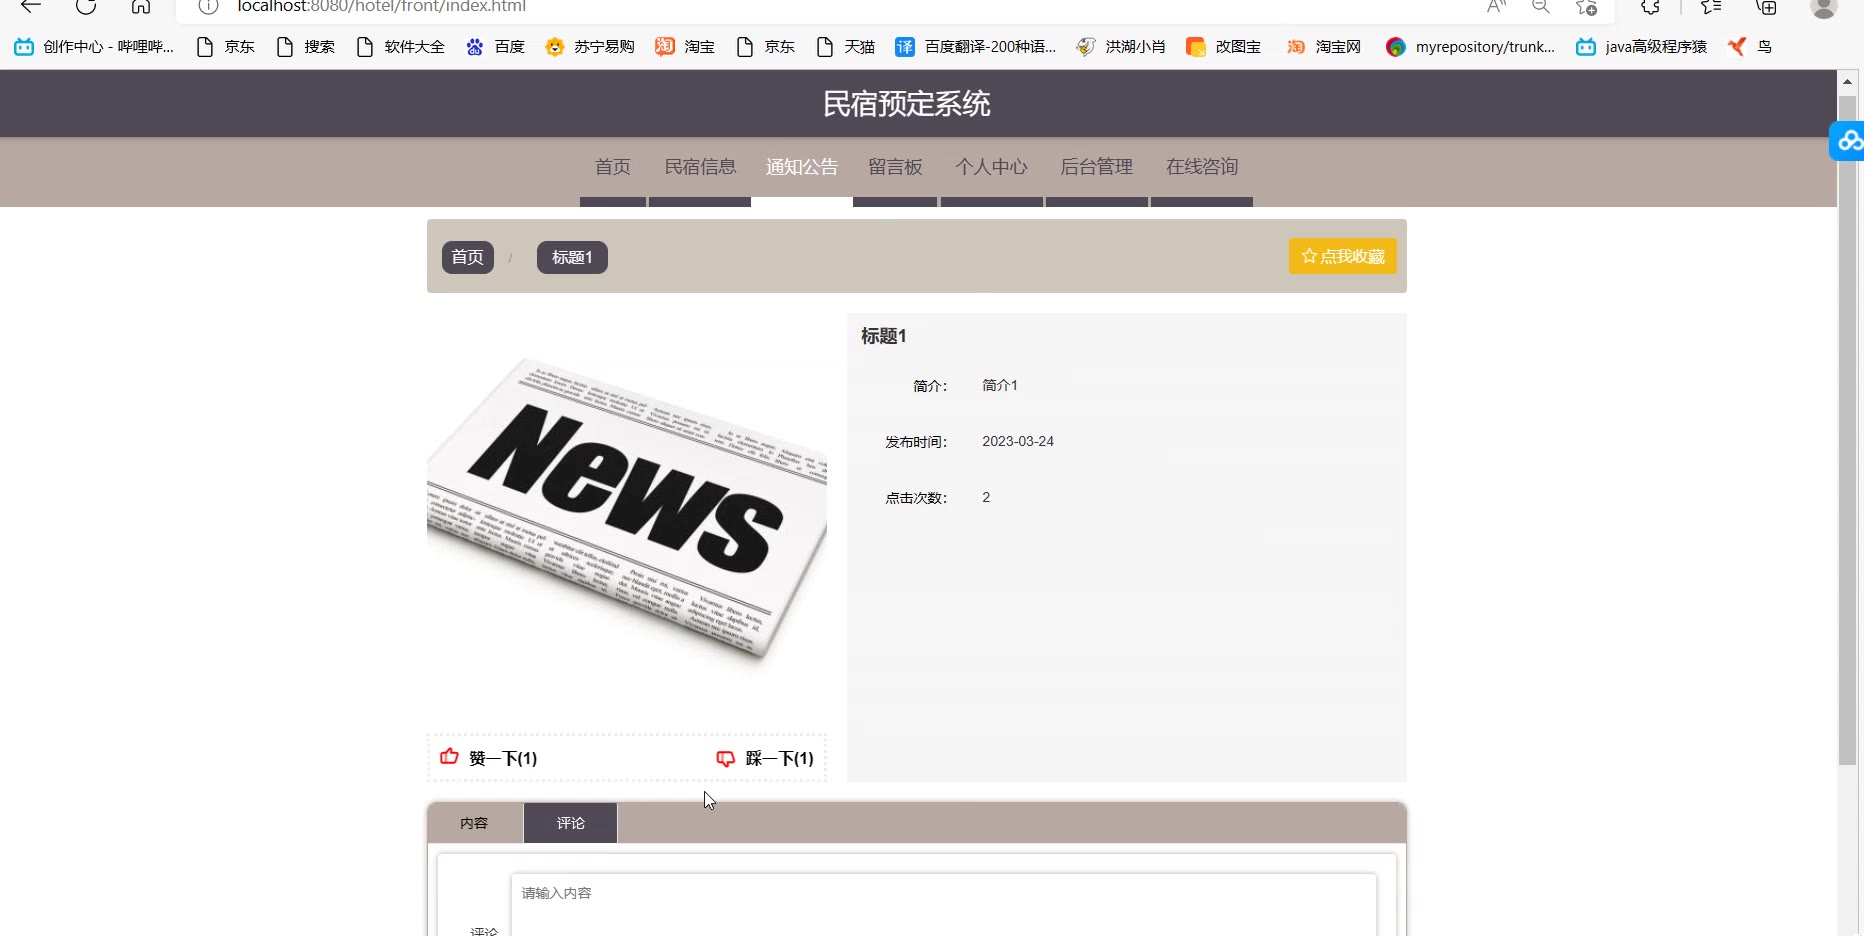Open the 鸟 bookmark
Screen dimensions: 1864x936
(x=1750, y=47)
